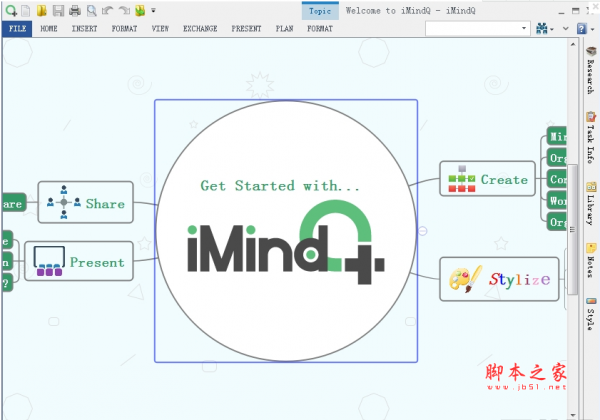Image resolution: width=600 pixels, height=420 pixels.
Task: Expand the binoculars find options arrow
Action: pos(552,29)
